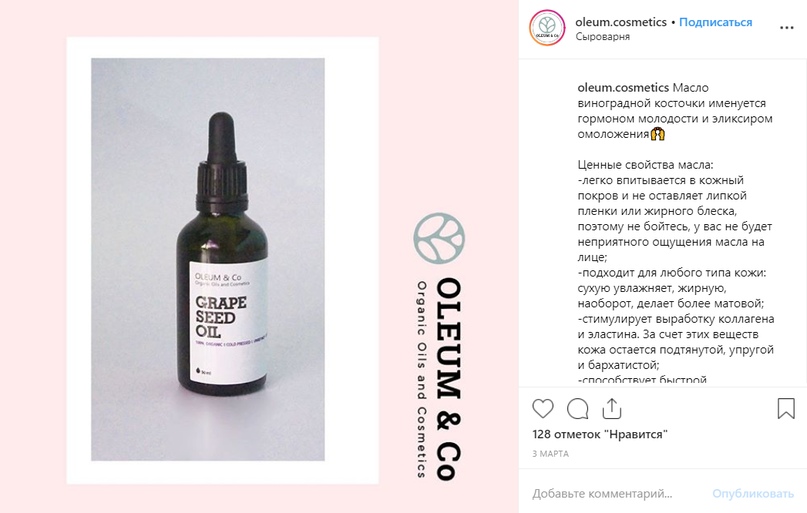Follow the account via Подписаться
807x513 pixels.
pyautogui.click(x=715, y=22)
